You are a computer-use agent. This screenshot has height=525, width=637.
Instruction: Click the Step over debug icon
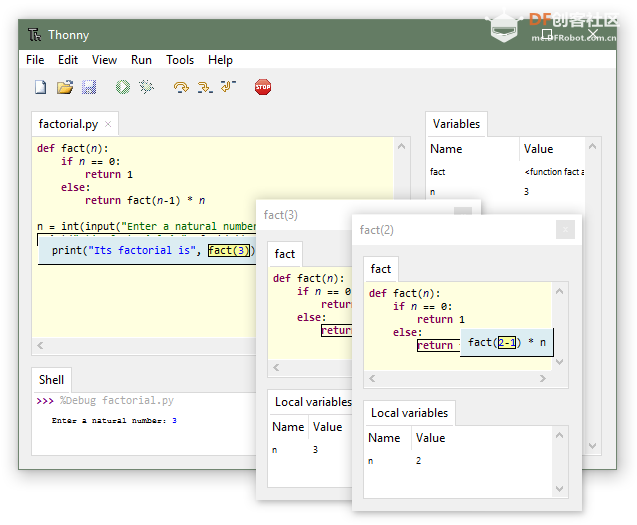[x=181, y=88]
